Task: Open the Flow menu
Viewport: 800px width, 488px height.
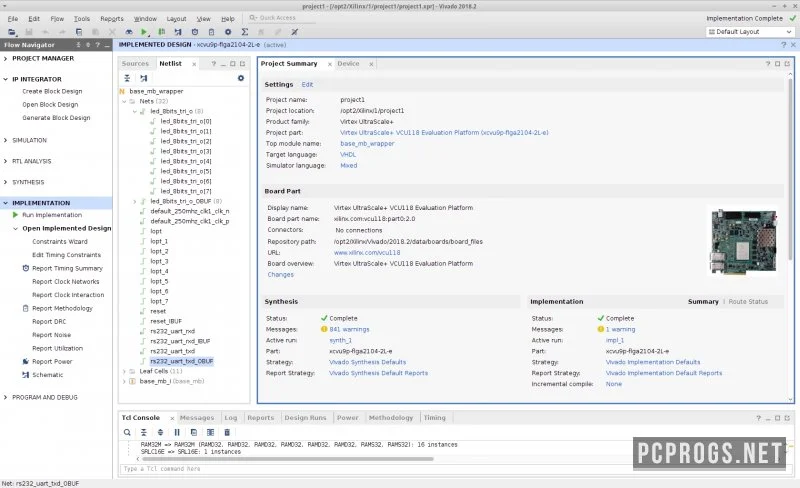Action: click(x=57, y=18)
